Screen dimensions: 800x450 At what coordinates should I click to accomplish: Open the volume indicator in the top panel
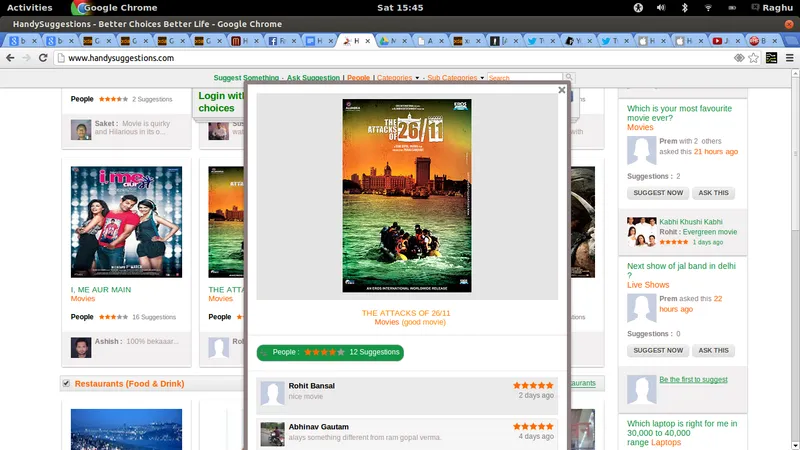(661, 8)
